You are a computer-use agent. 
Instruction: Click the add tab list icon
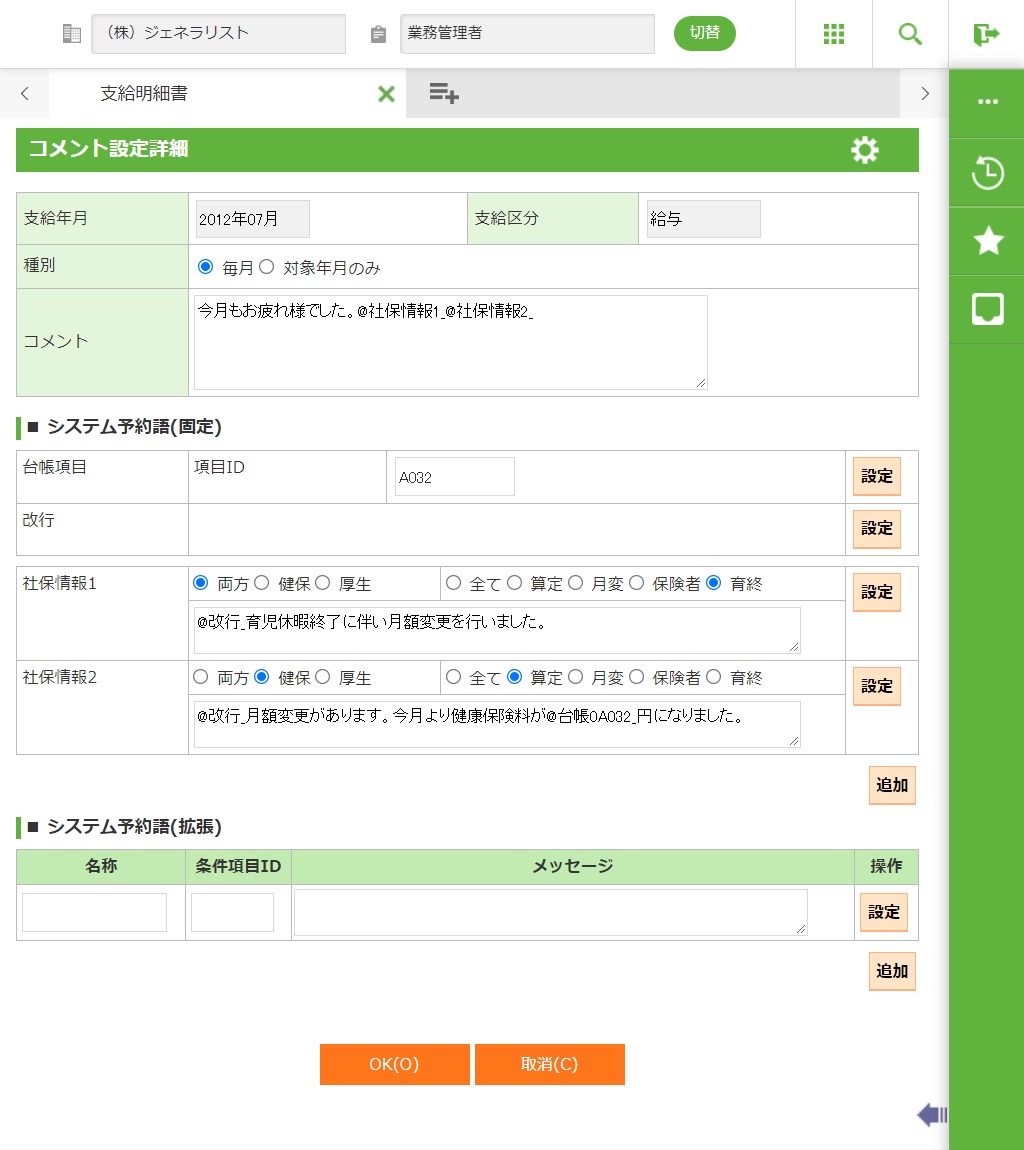tap(444, 94)
